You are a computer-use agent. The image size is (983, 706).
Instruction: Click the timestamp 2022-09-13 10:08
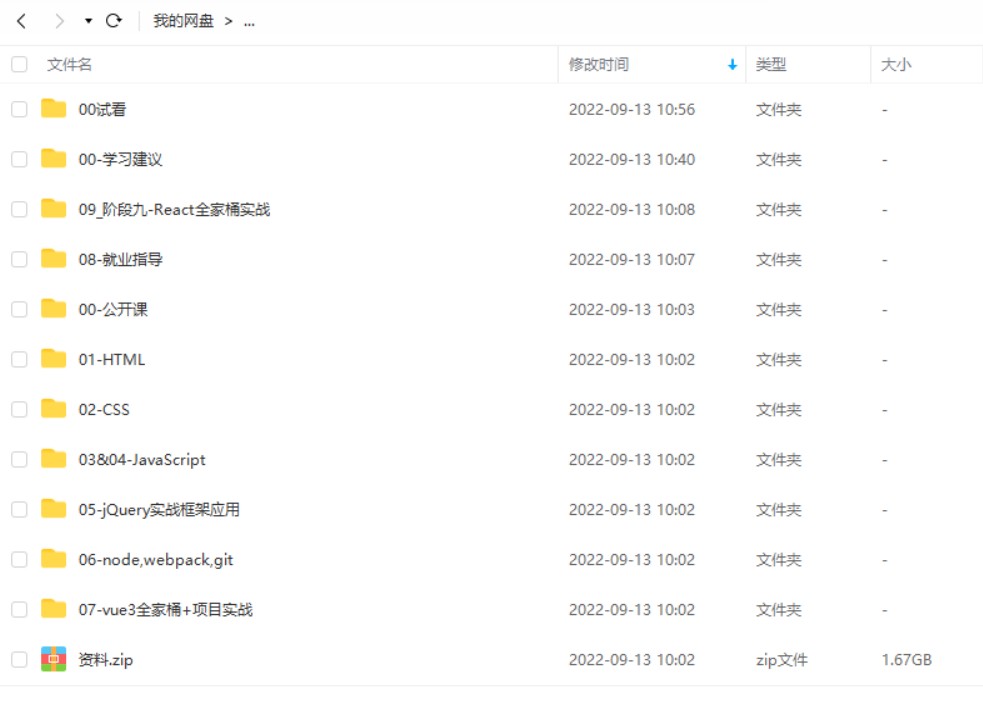(x=632, y=209)
